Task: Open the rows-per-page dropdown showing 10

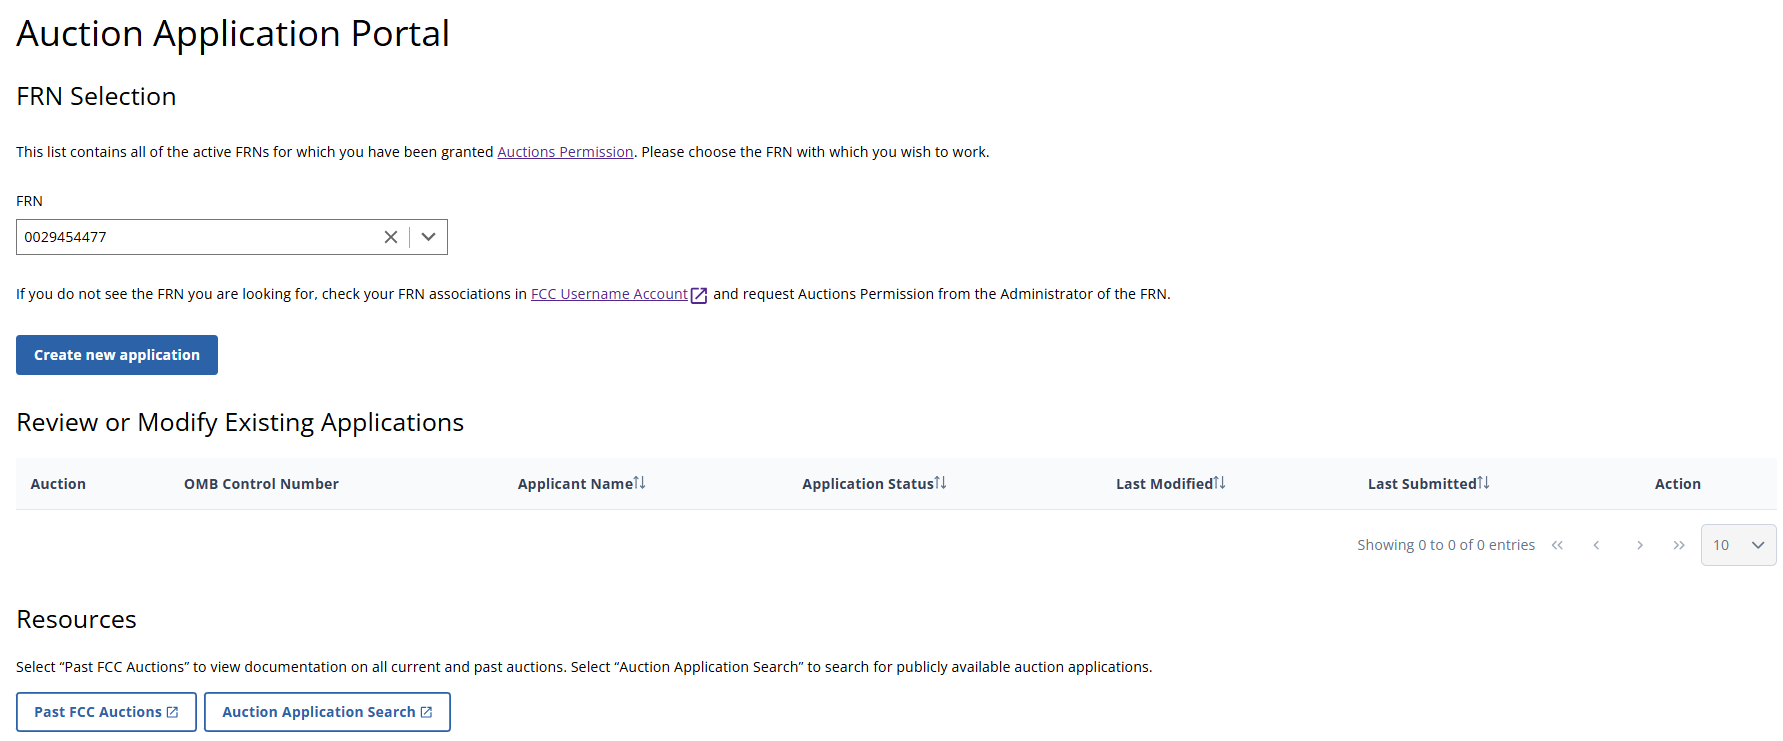Action: tap(1738, 545)
